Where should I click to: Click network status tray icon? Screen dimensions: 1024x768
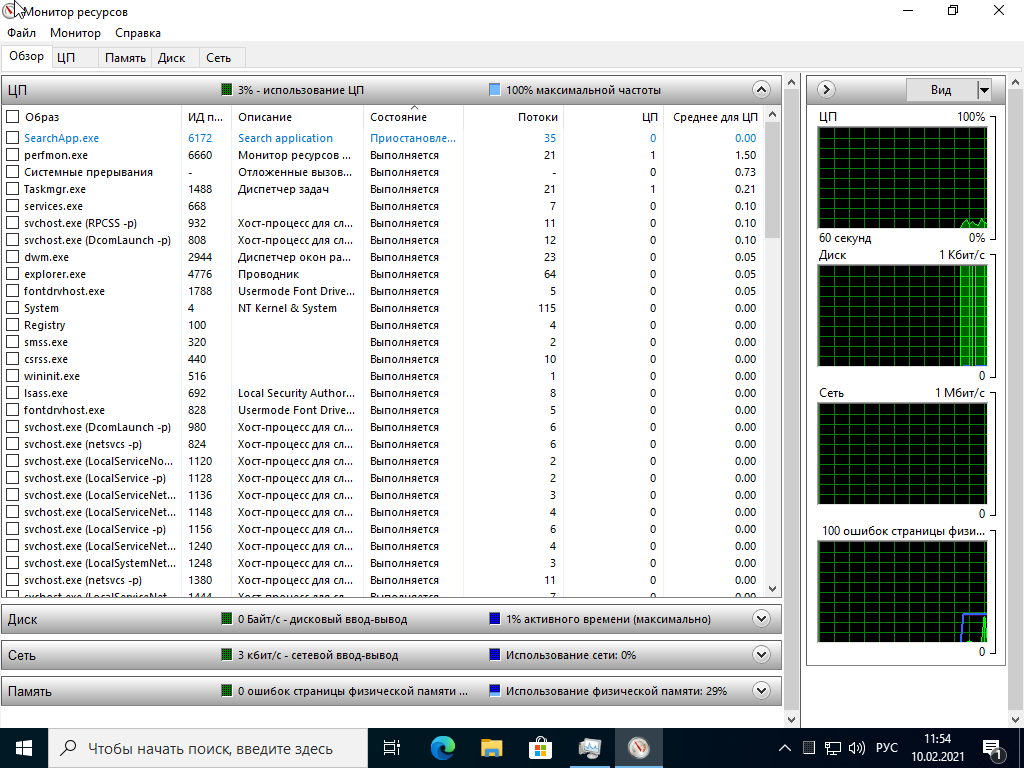833,748
